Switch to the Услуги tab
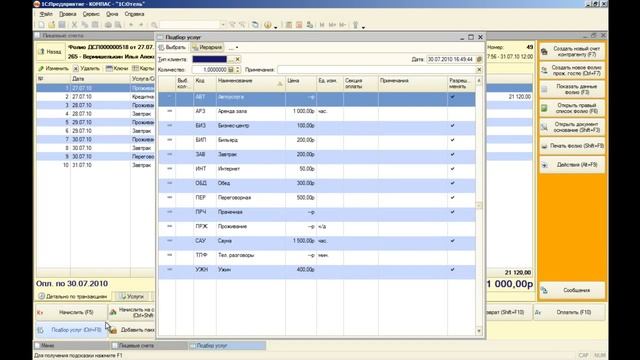Viewport: 640px width, 360px height. pyautogui.click(x=131, y=296)
